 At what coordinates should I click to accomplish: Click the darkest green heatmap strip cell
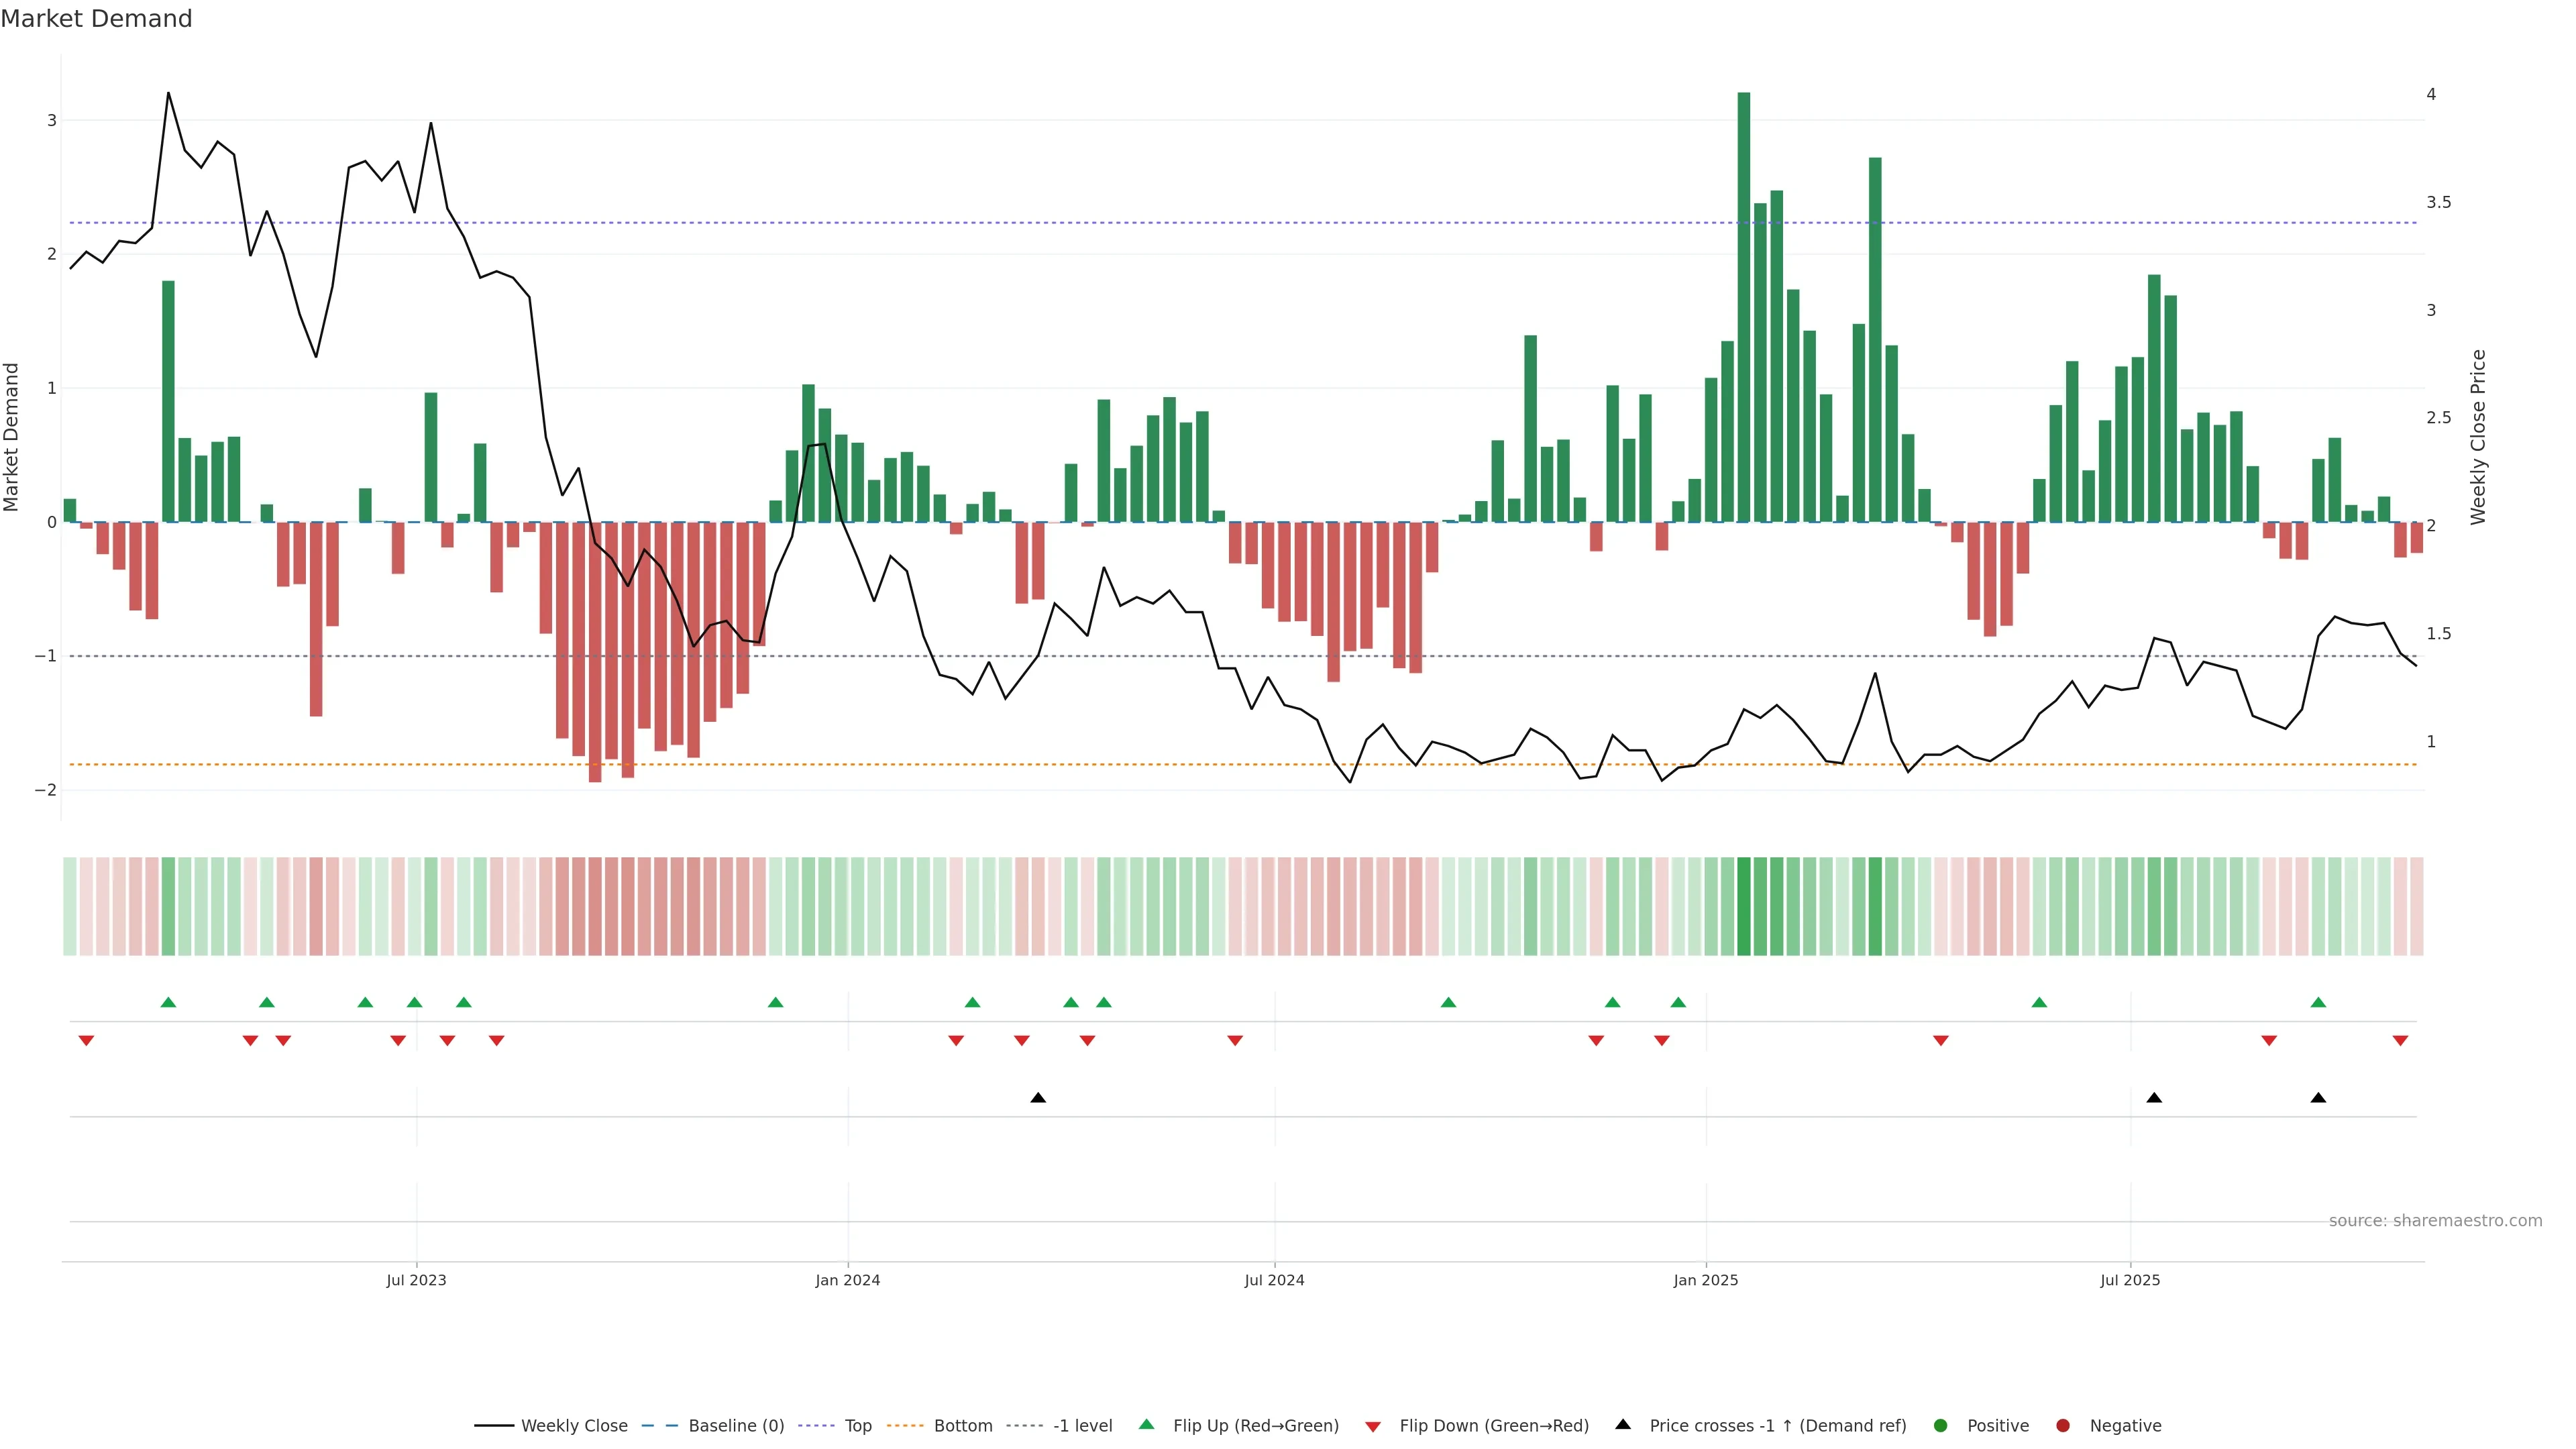pyautogui.click(x=1744, y=906)
